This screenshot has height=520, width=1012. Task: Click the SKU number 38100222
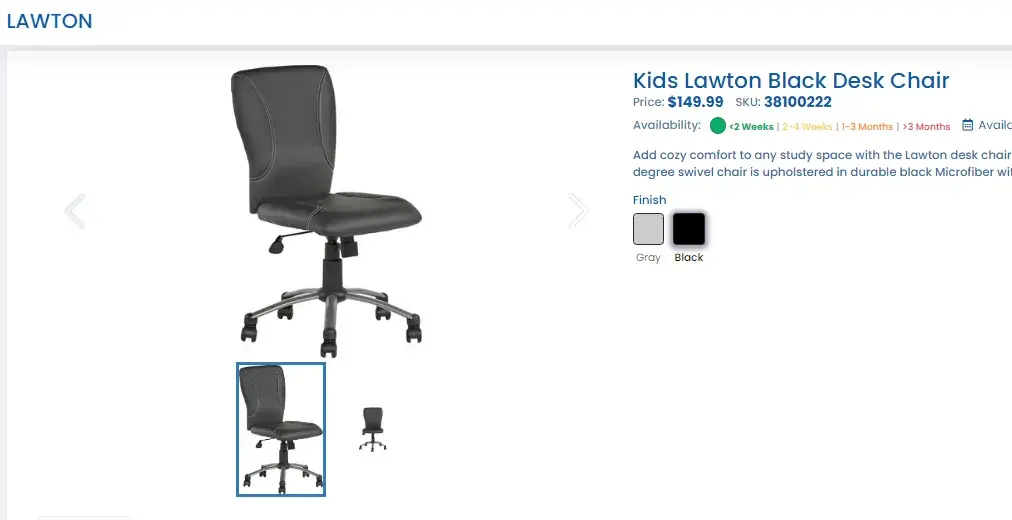(x=798, y=102)
